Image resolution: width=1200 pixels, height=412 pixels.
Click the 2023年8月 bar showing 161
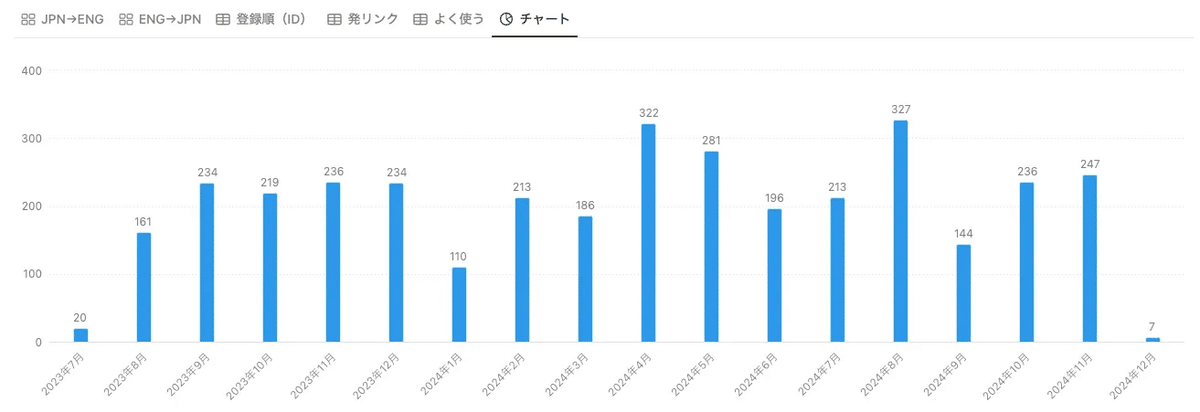pyautogui.click(x=144, y=288)
